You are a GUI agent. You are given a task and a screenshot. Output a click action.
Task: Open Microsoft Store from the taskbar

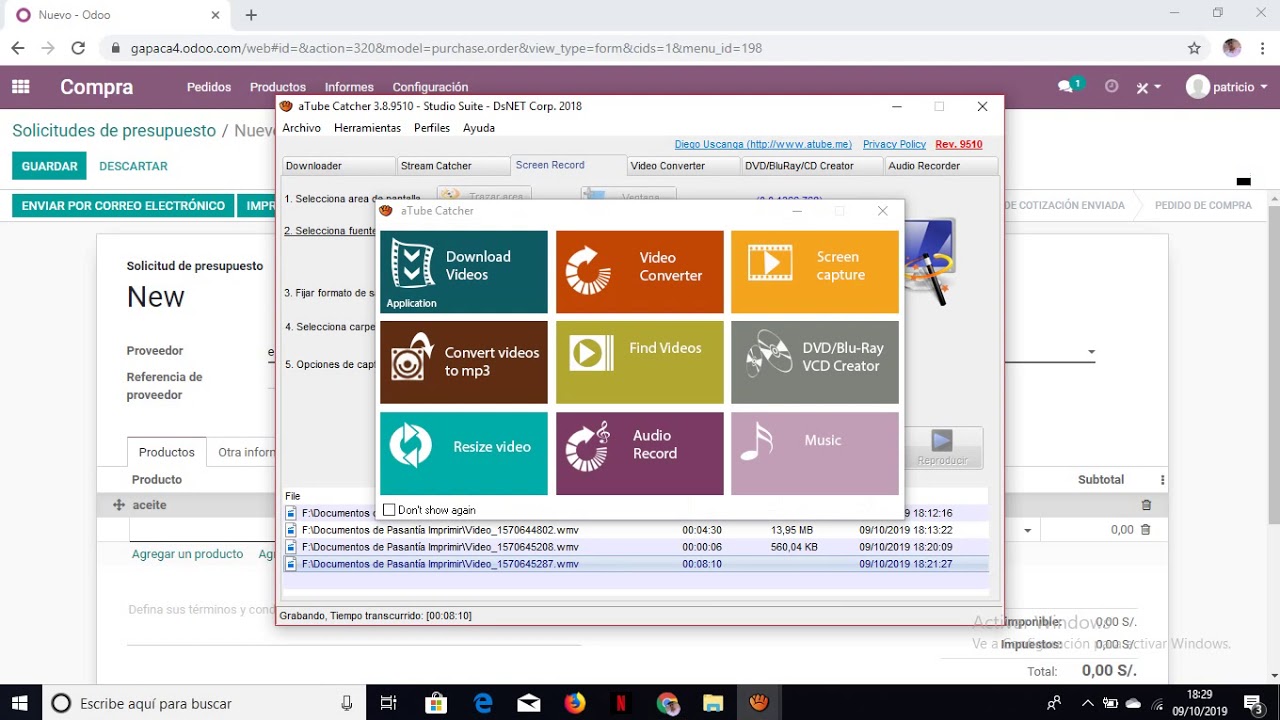tap(436, 703)
